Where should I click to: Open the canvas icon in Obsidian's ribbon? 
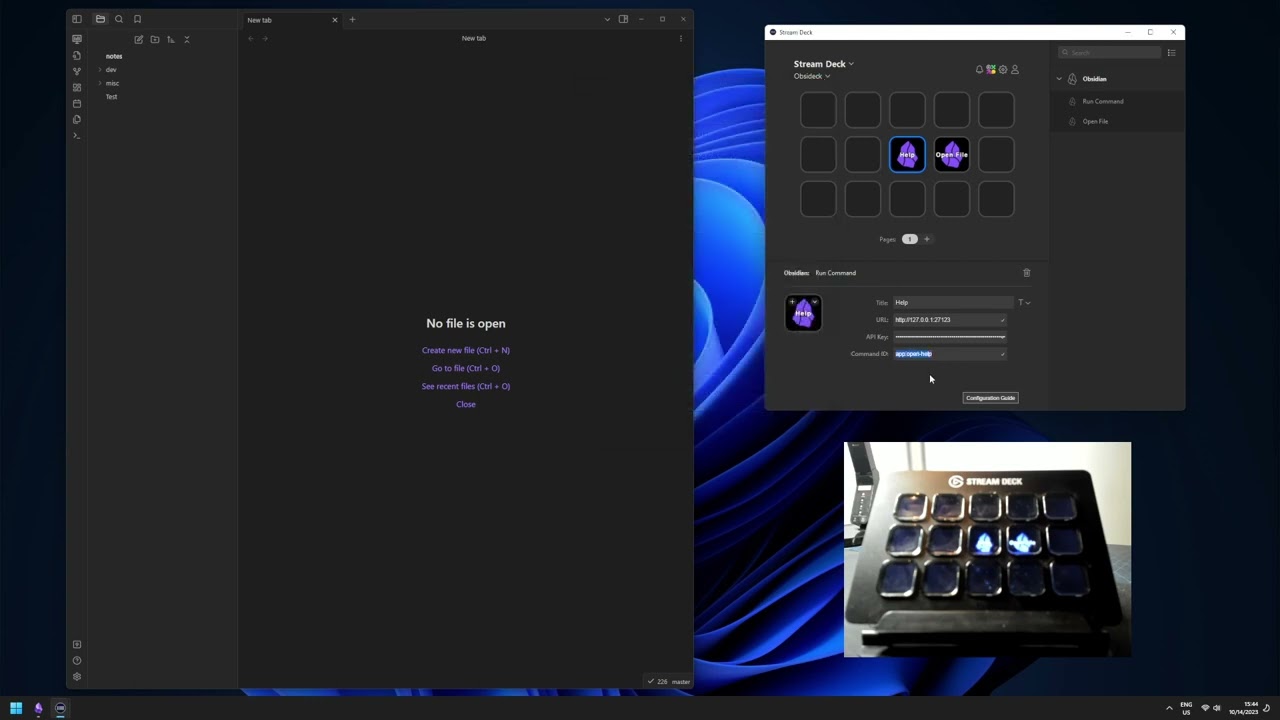[x=77, y=88]
